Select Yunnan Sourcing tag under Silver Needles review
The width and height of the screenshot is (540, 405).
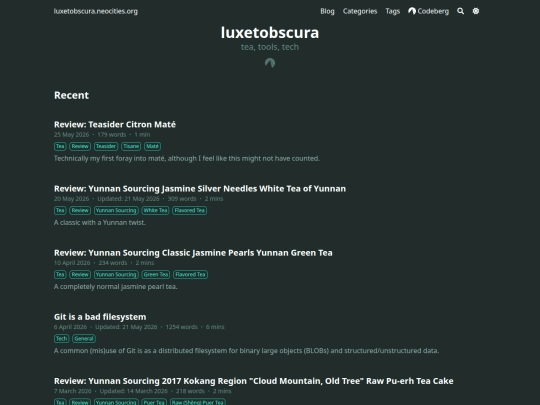point(116,210)
